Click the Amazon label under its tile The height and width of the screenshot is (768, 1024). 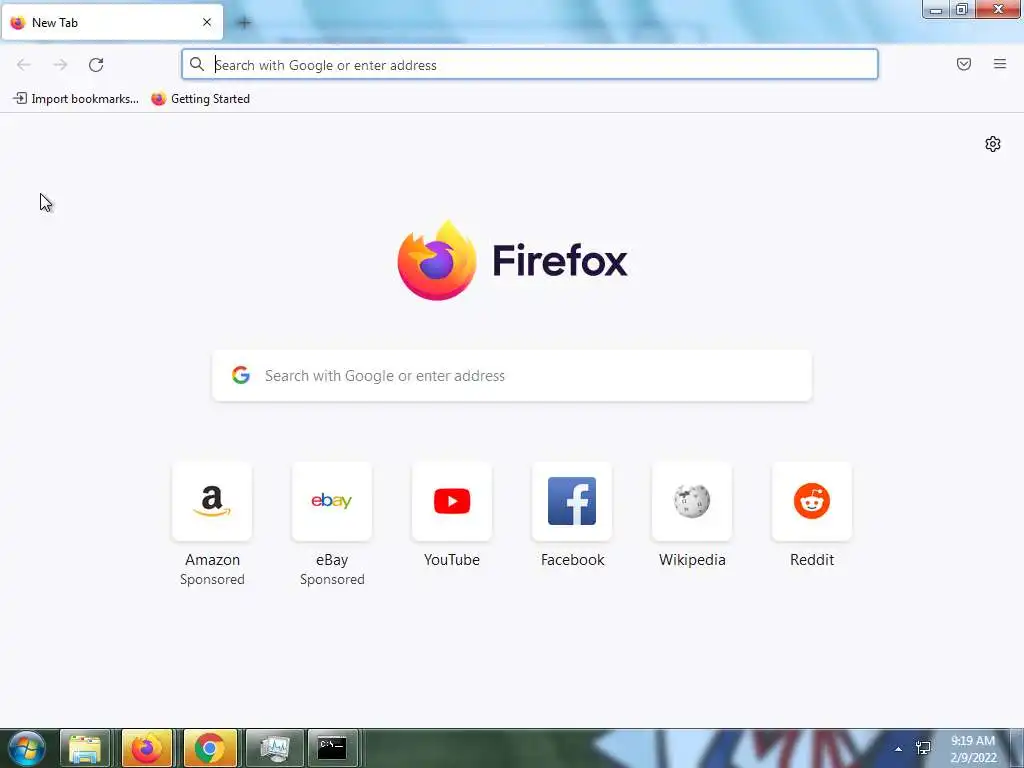[212, 560]
